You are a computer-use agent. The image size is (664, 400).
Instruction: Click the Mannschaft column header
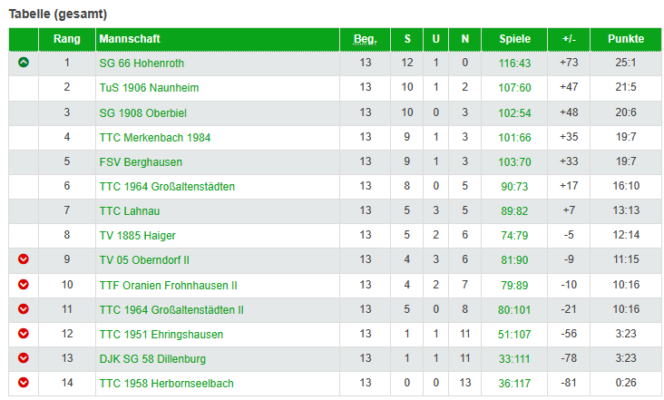click(130, 39)
